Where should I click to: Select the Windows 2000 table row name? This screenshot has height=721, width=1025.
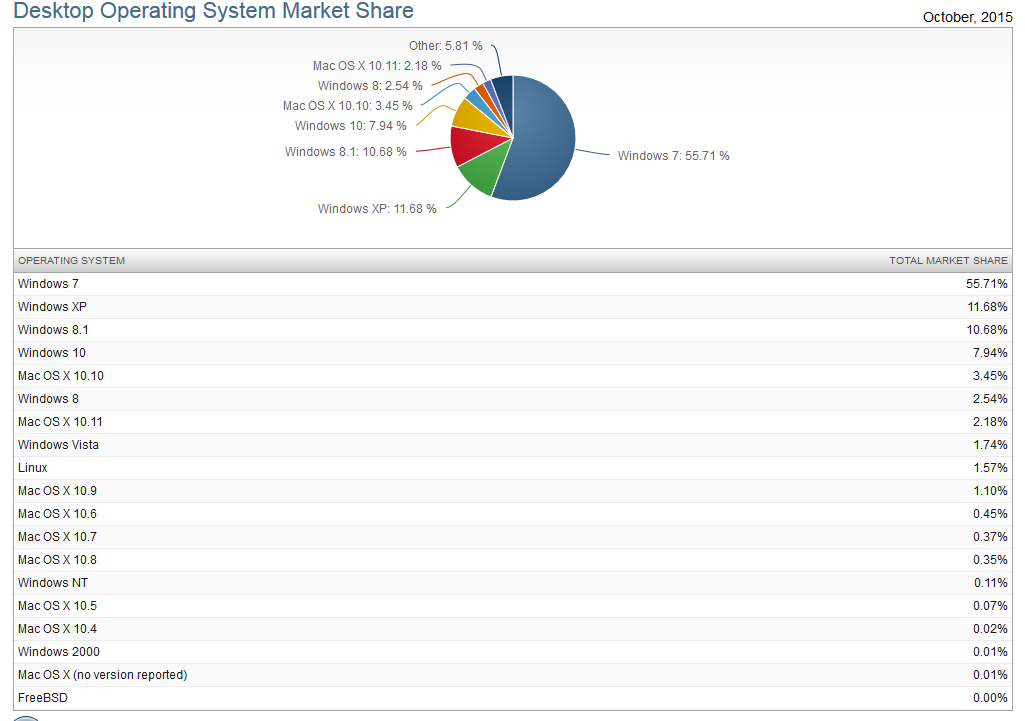(x=59, y=652)
